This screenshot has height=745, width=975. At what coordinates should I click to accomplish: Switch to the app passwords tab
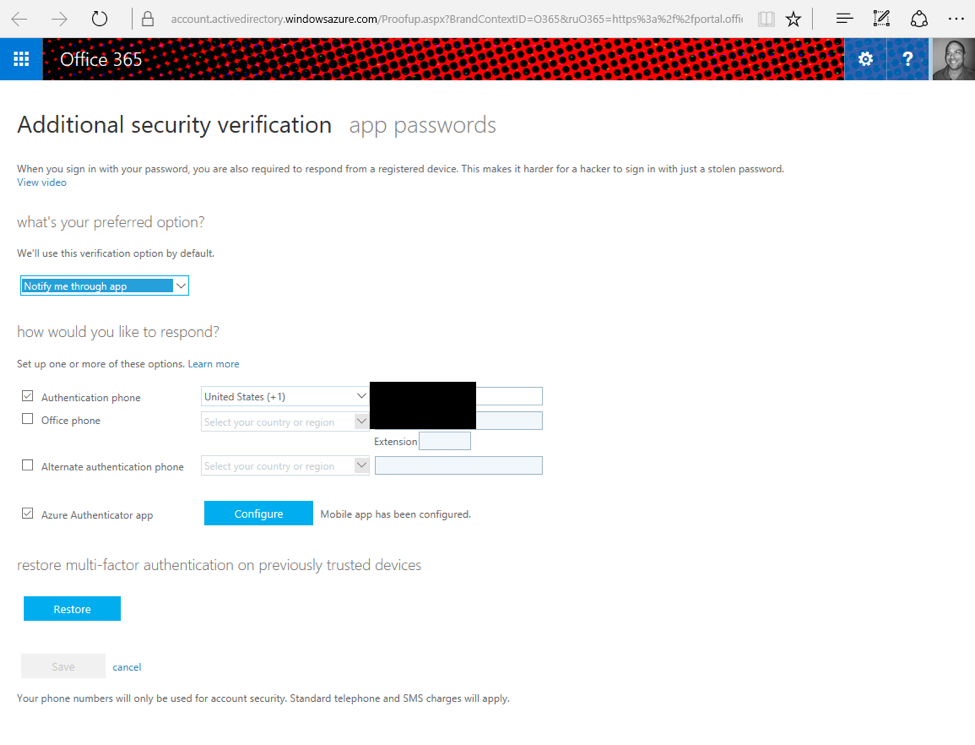(423, 124)
